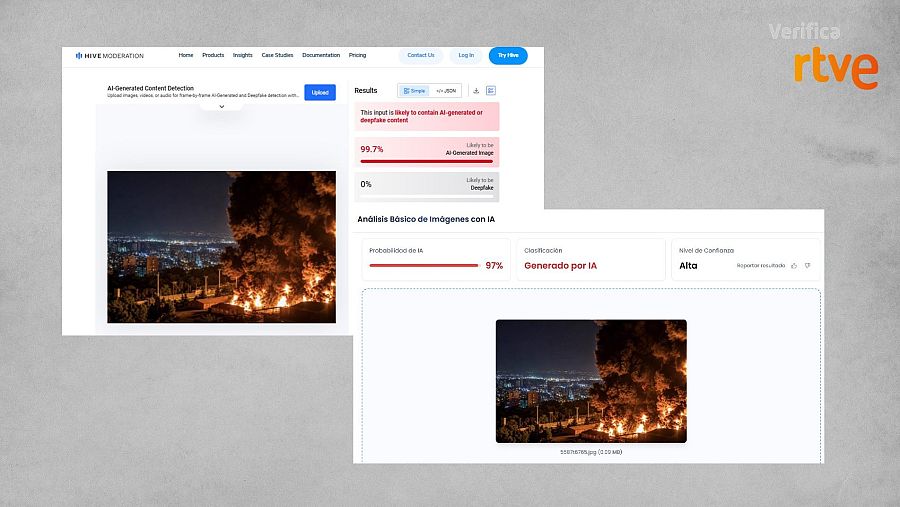Click the Contact Us button
Screen dimensions: 900x507
pos(421,56)
